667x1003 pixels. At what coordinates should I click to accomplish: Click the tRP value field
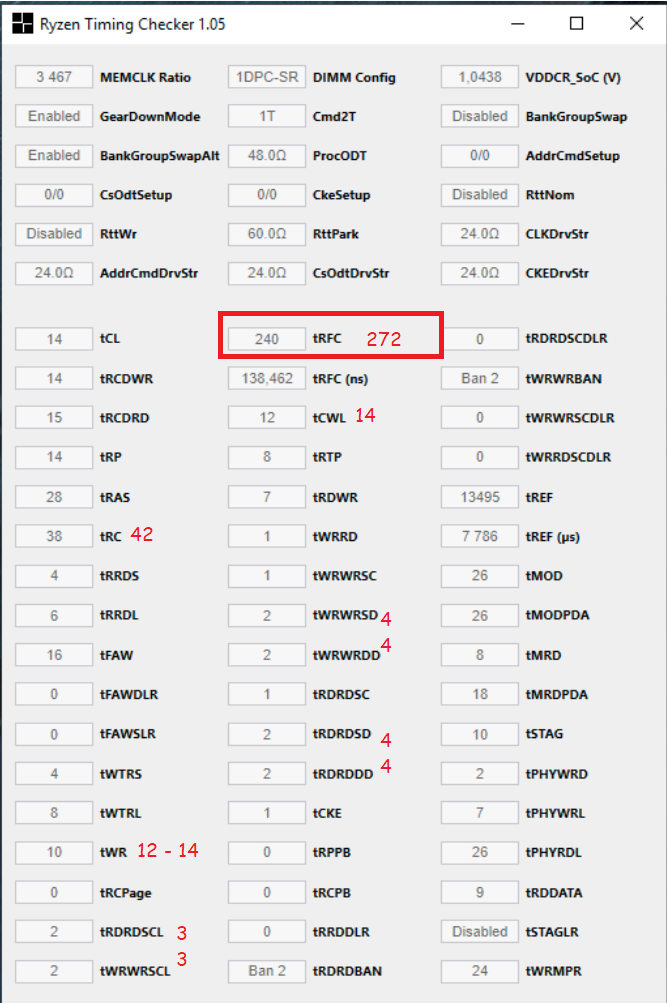click(x=54, y=457)
